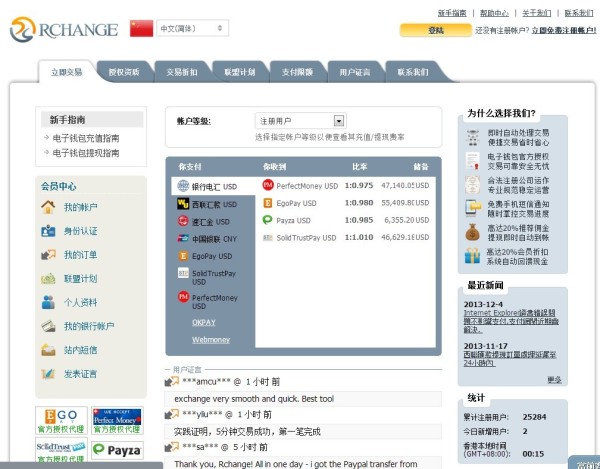Select 西联汇款 USD payment option

click(213, 204)
